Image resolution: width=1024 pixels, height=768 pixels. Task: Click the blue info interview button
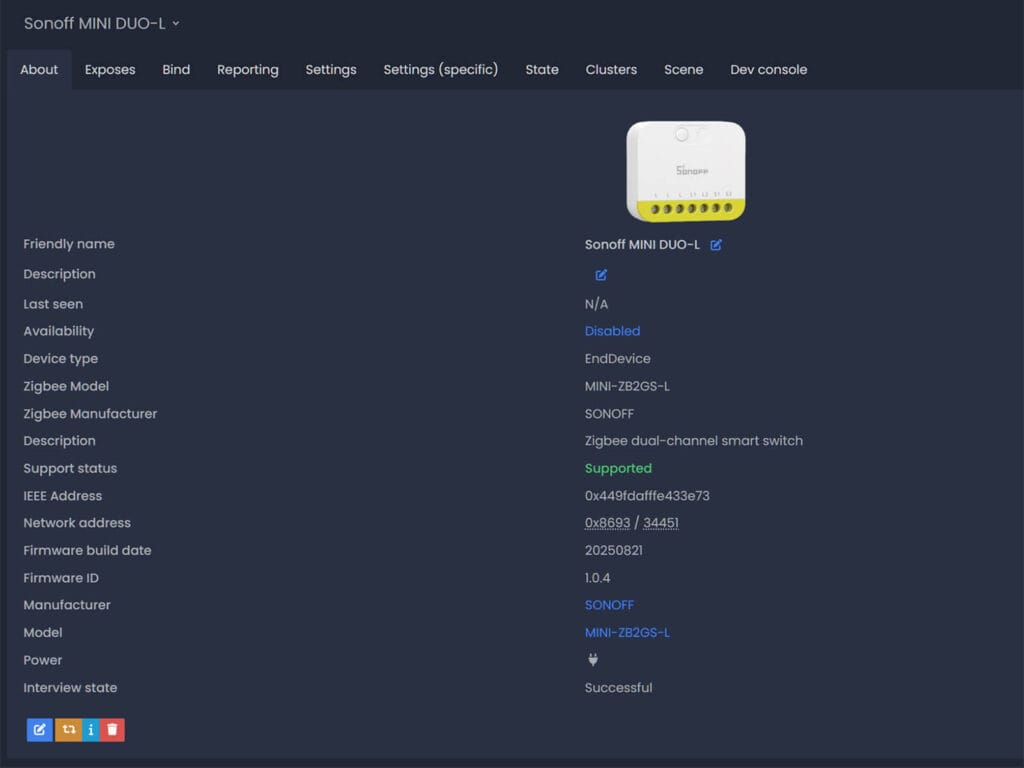coord(91,730)
